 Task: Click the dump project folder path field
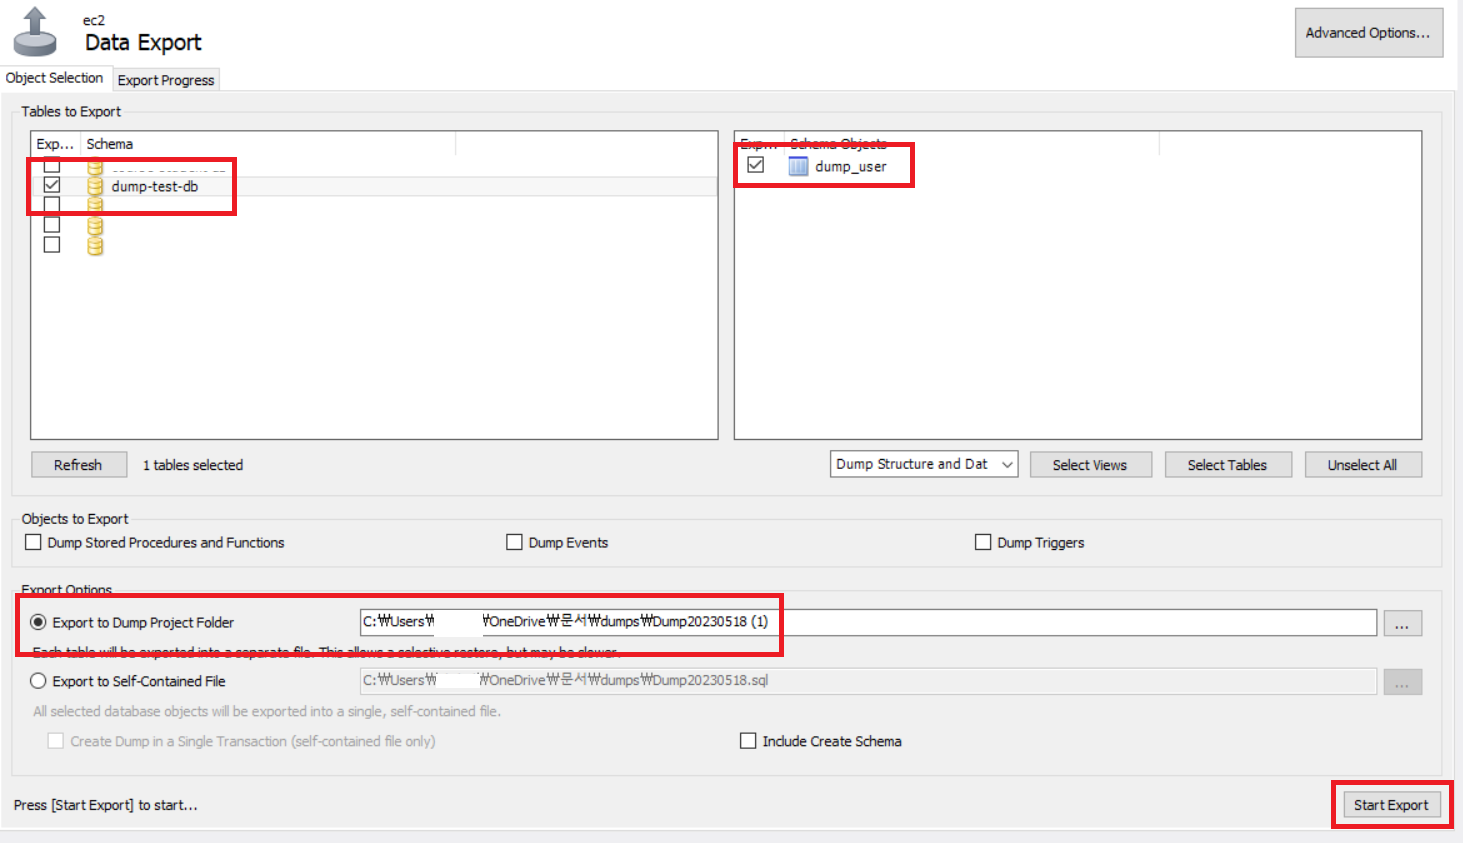pyautogui.click(x=868, y=622)
